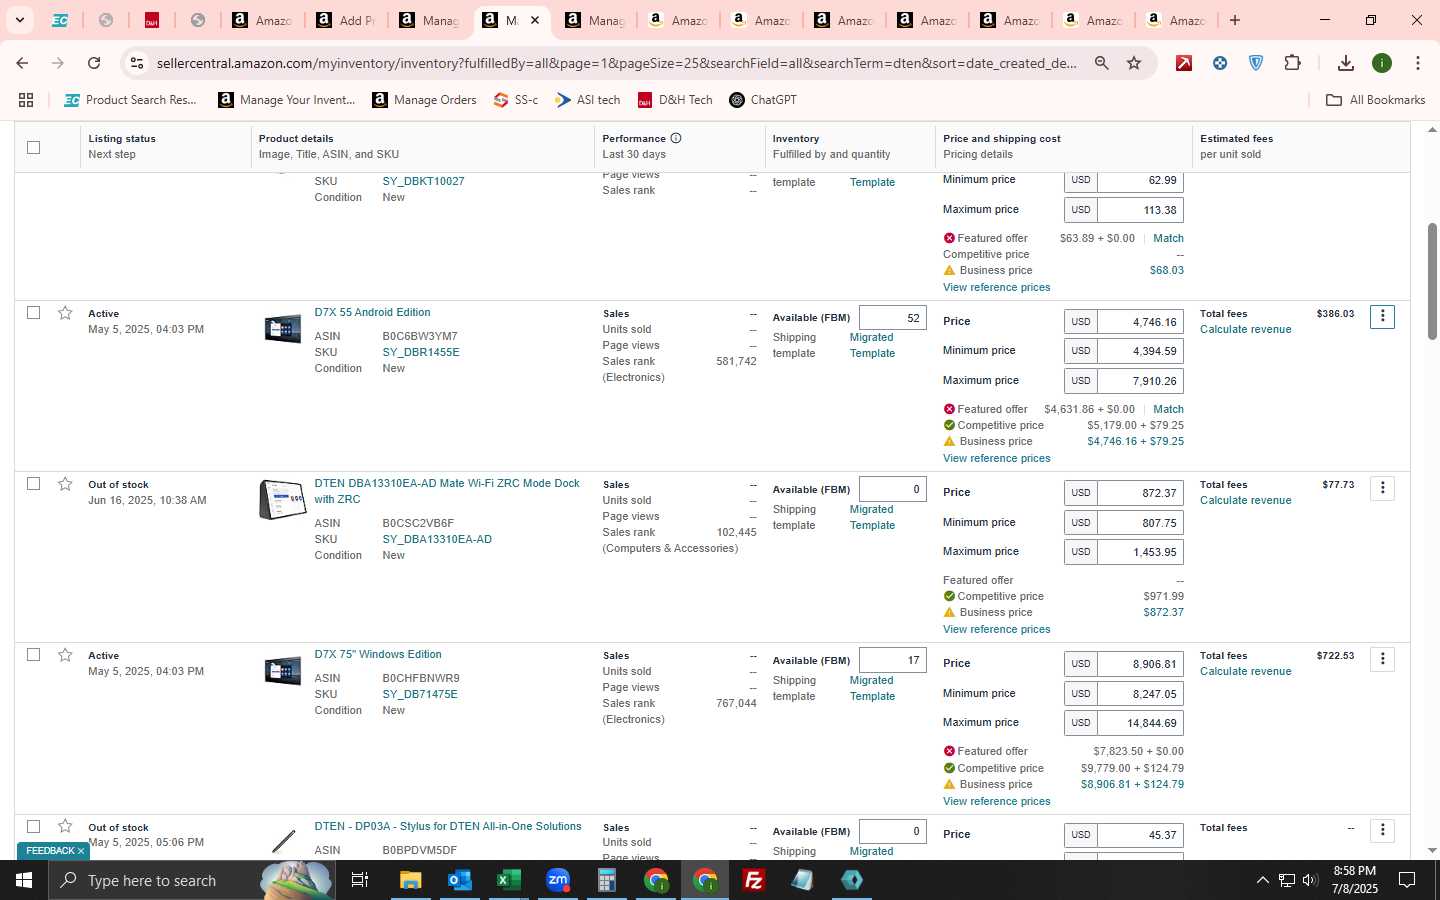Screen dimensions: 1440x900
Task: Select the D7X 75" Windows Edition row checkbox
Action: tap(33, 655)
